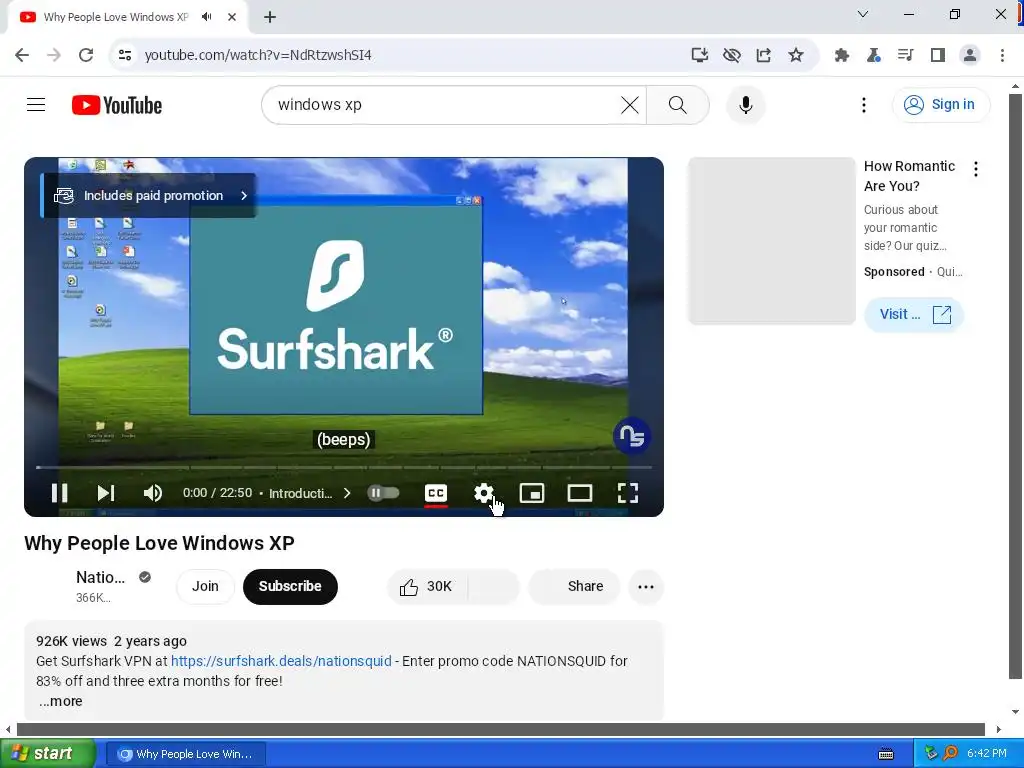Image resolution: width=1024 pixels, height=768 pixels.
Task: Open the Extensions puzzle icon
Action: 842,55
